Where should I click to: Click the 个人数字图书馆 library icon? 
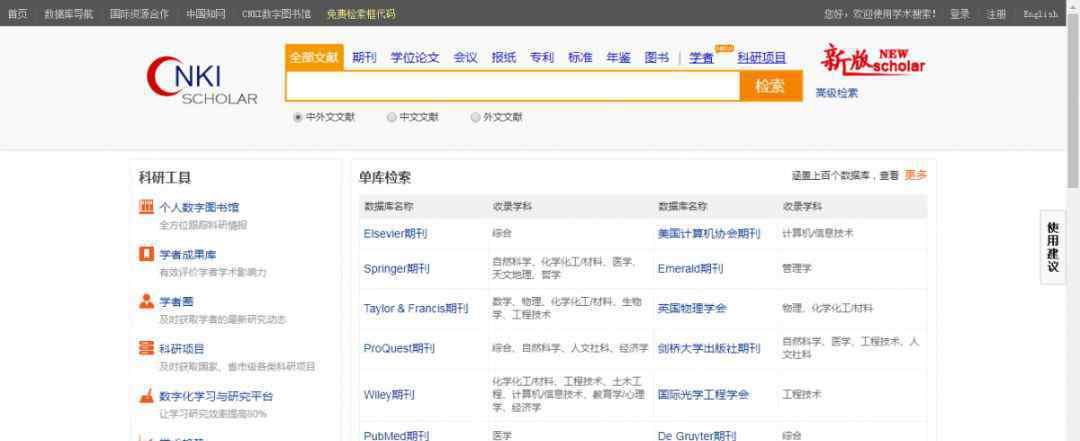146,207
